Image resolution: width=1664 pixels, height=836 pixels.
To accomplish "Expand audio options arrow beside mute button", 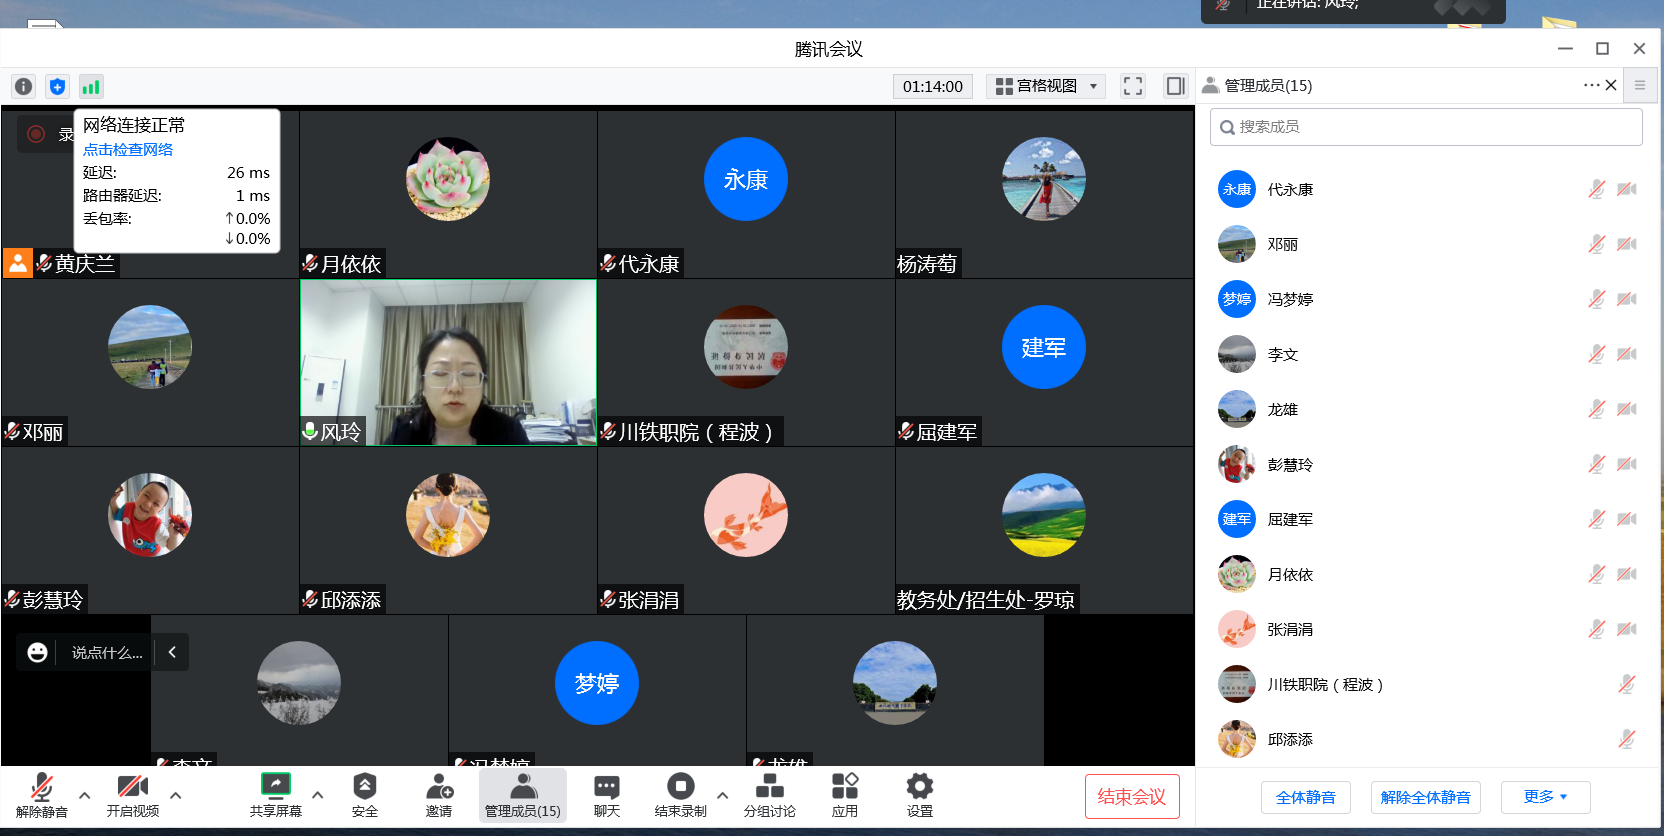I will pos(85,795).
